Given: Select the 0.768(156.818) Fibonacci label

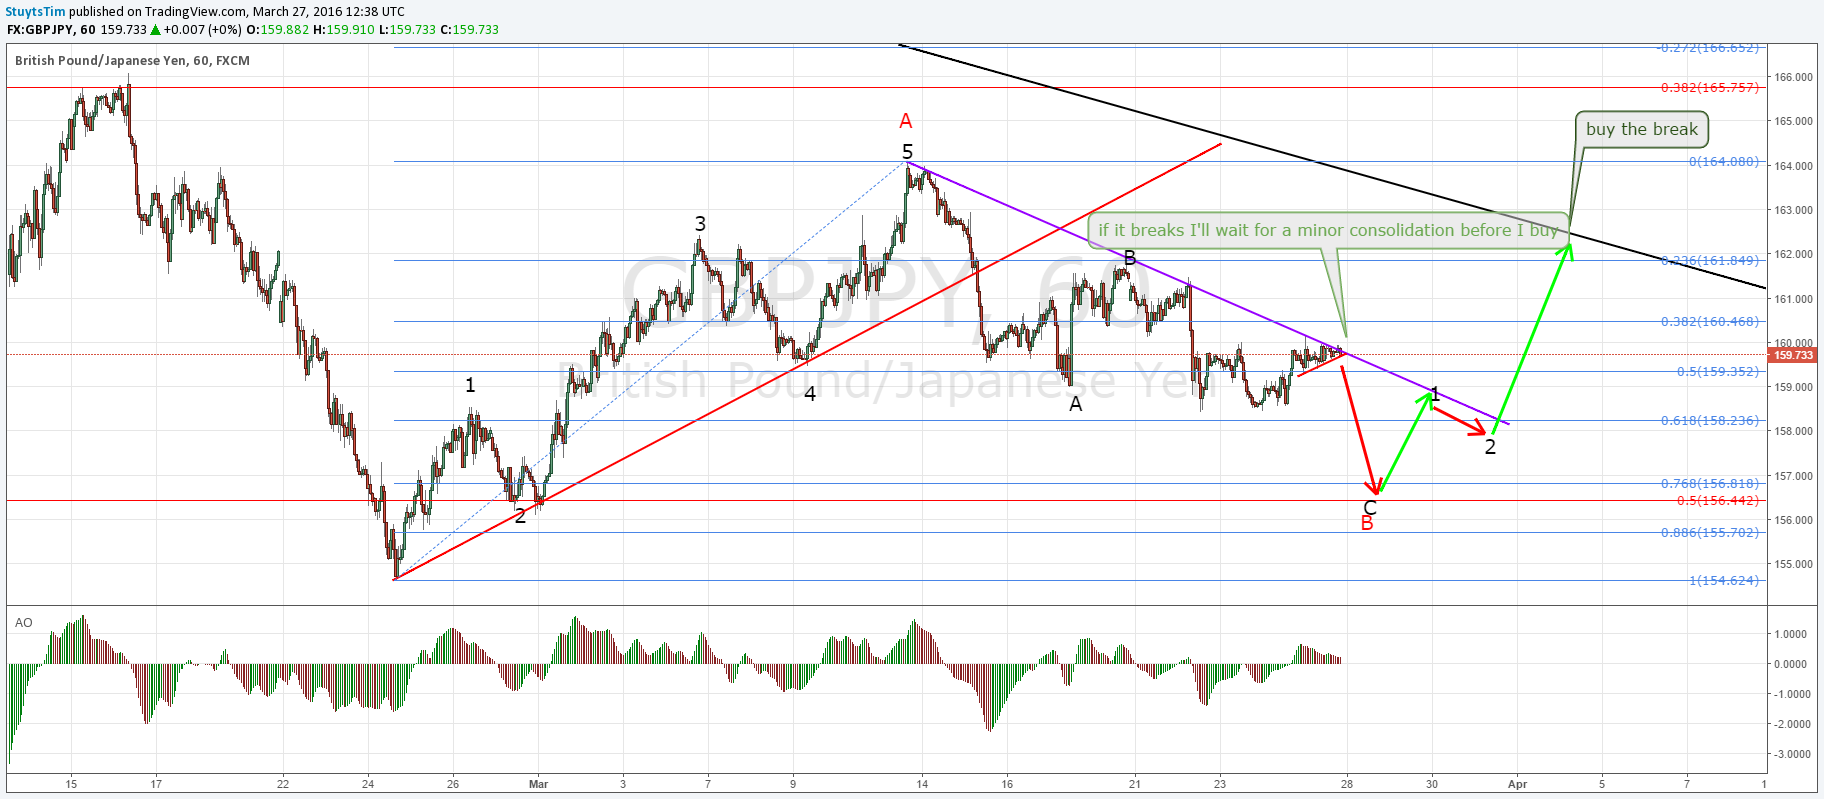Looking at the screenshot, I should tap(1709, 484).
